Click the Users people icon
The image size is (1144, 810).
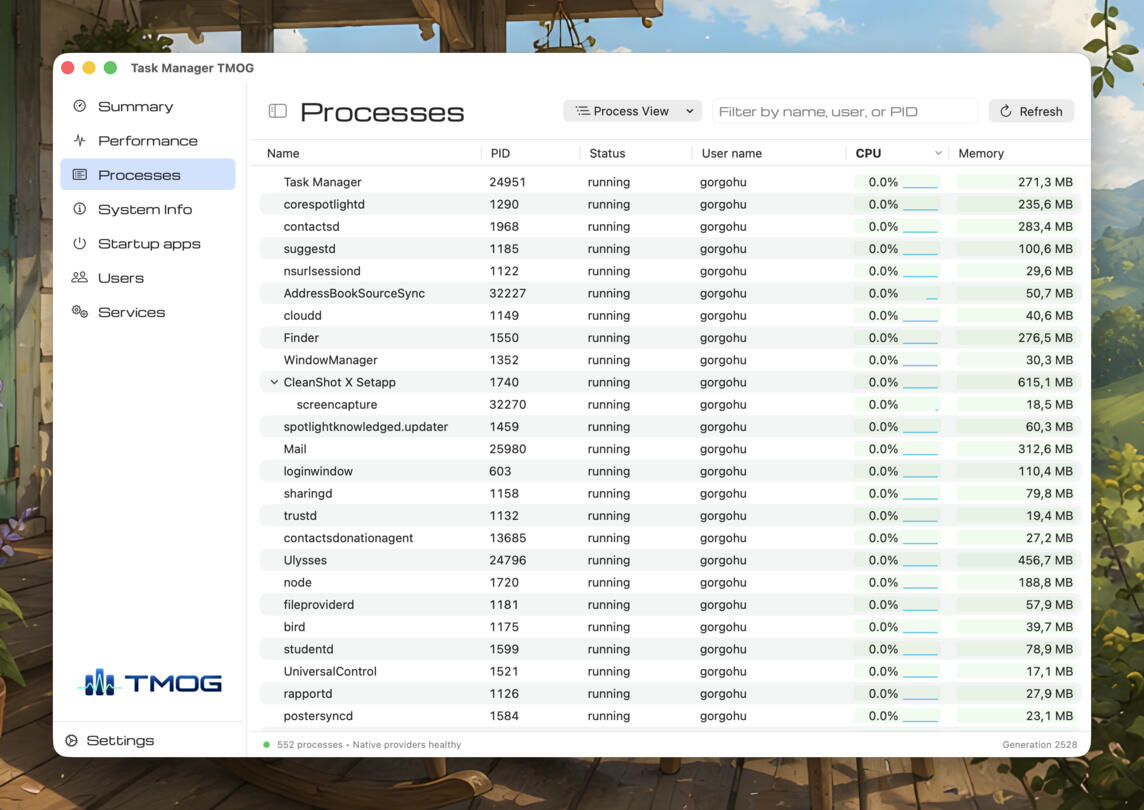point(80,277)
